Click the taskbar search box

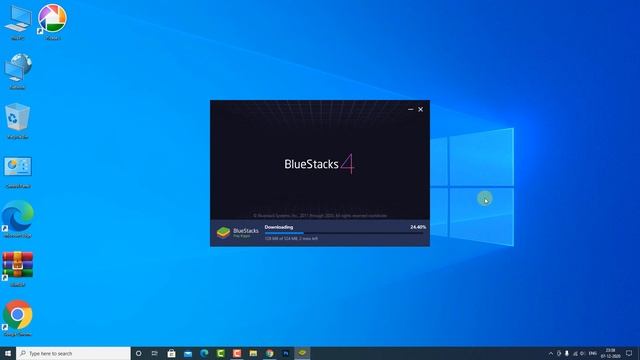tap(73, 353)
